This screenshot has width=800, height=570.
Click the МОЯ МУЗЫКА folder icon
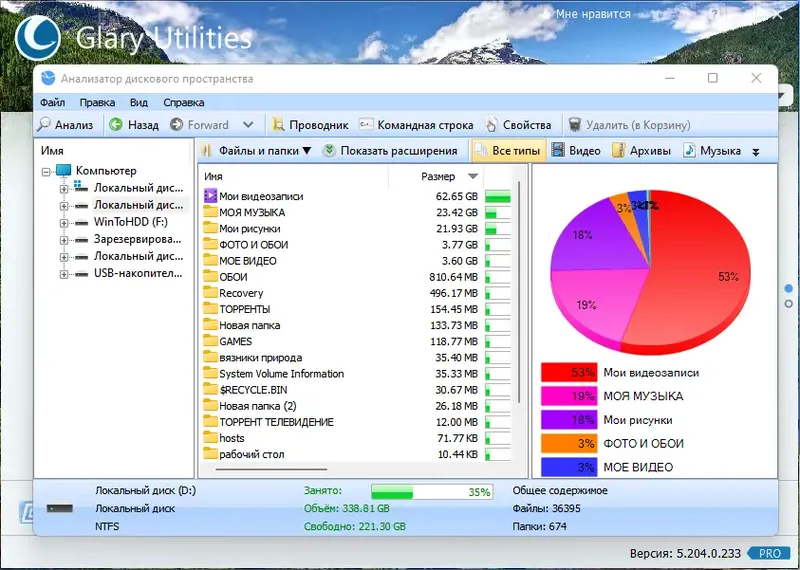tap(210, 212)
